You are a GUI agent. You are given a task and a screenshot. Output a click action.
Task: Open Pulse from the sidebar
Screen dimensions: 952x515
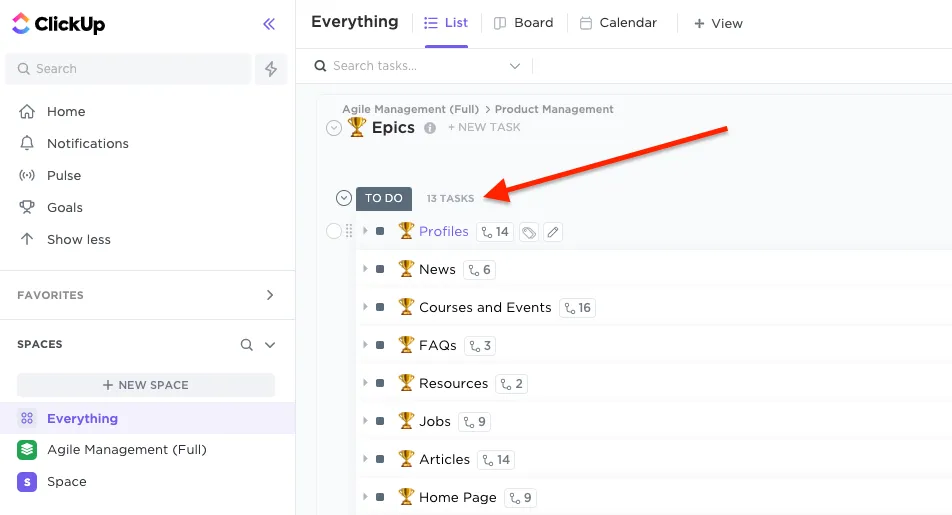tap(28, 175)
